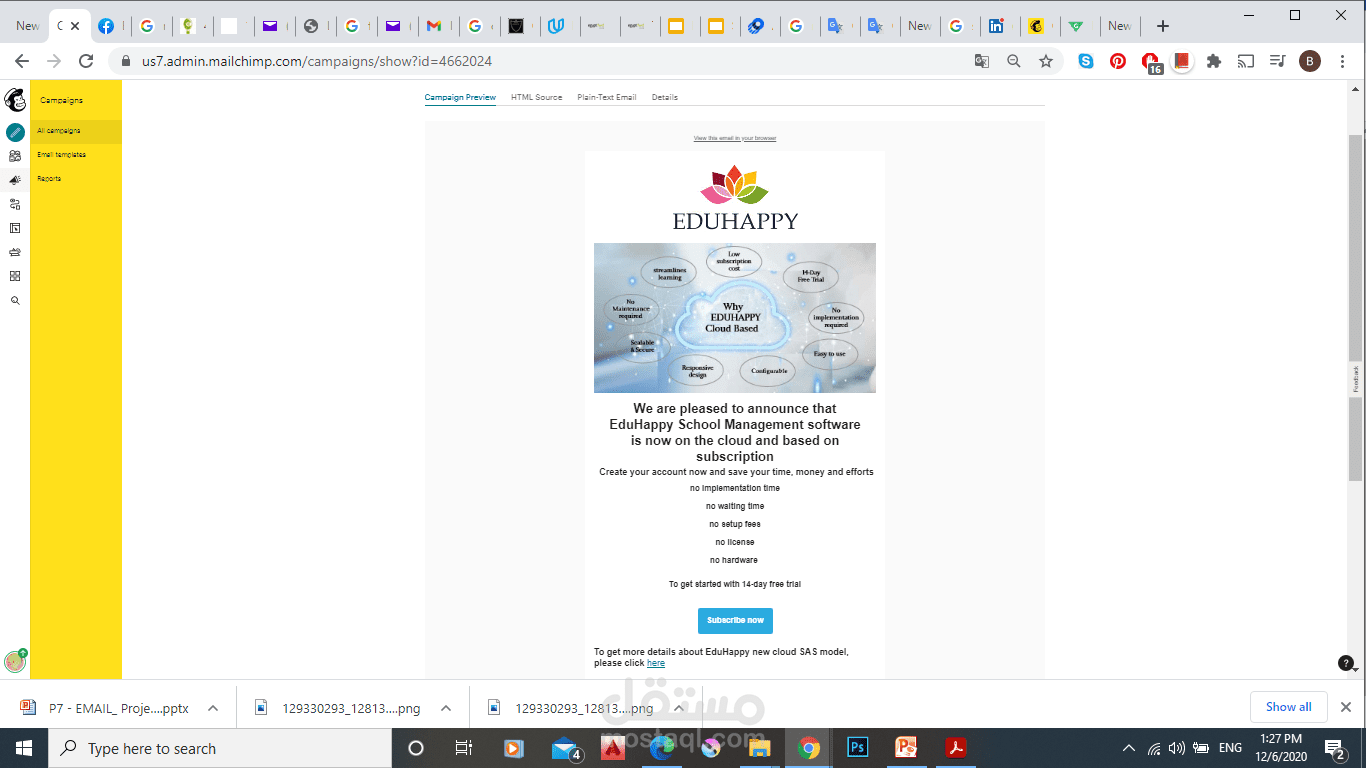Viewport: 1366px width, 768px height.
Task: Expand options for P7 - EMAIL pptx download
Action: 213,708
